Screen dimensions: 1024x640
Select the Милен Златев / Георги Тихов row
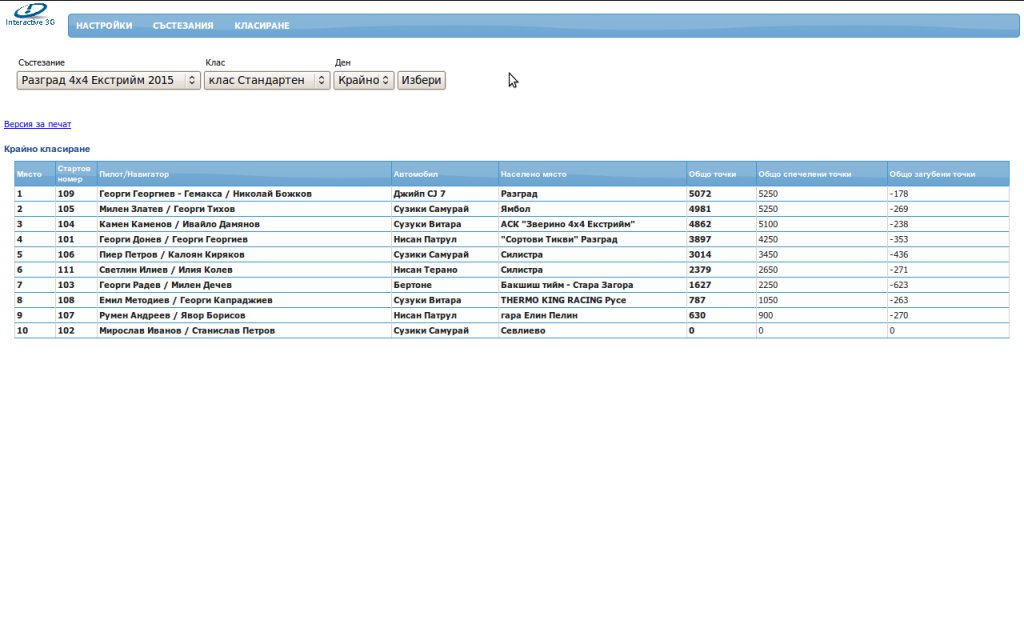point(167,209)
